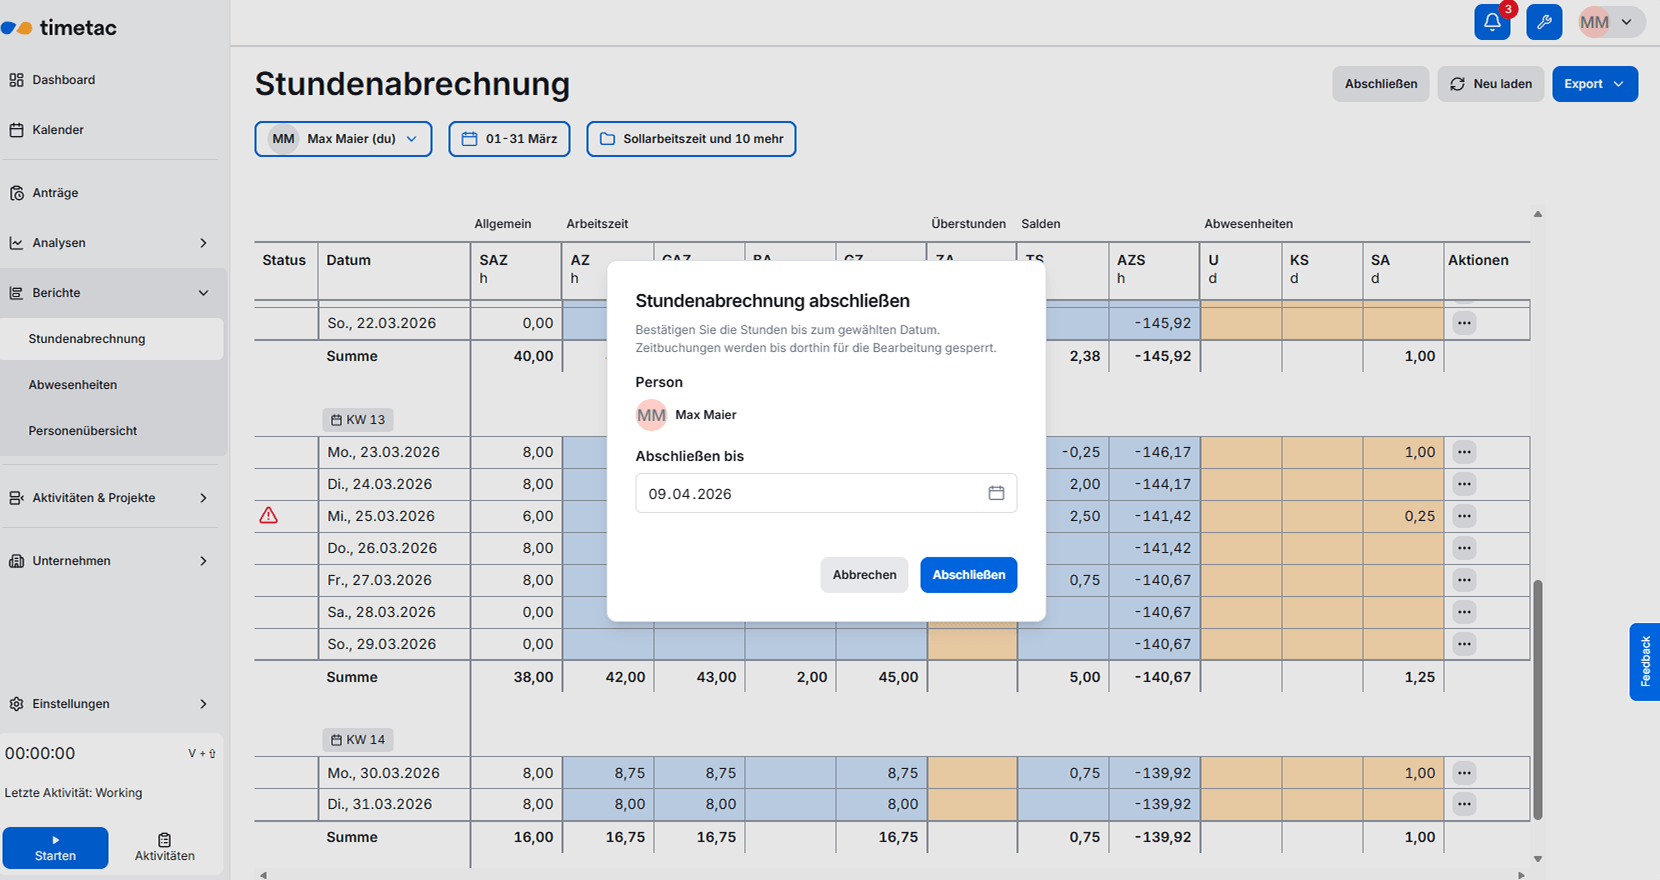Confirm with blue Abschließen dialog button
The height and width of the screenshot is (880, 1660).
[x=968, y=575]
